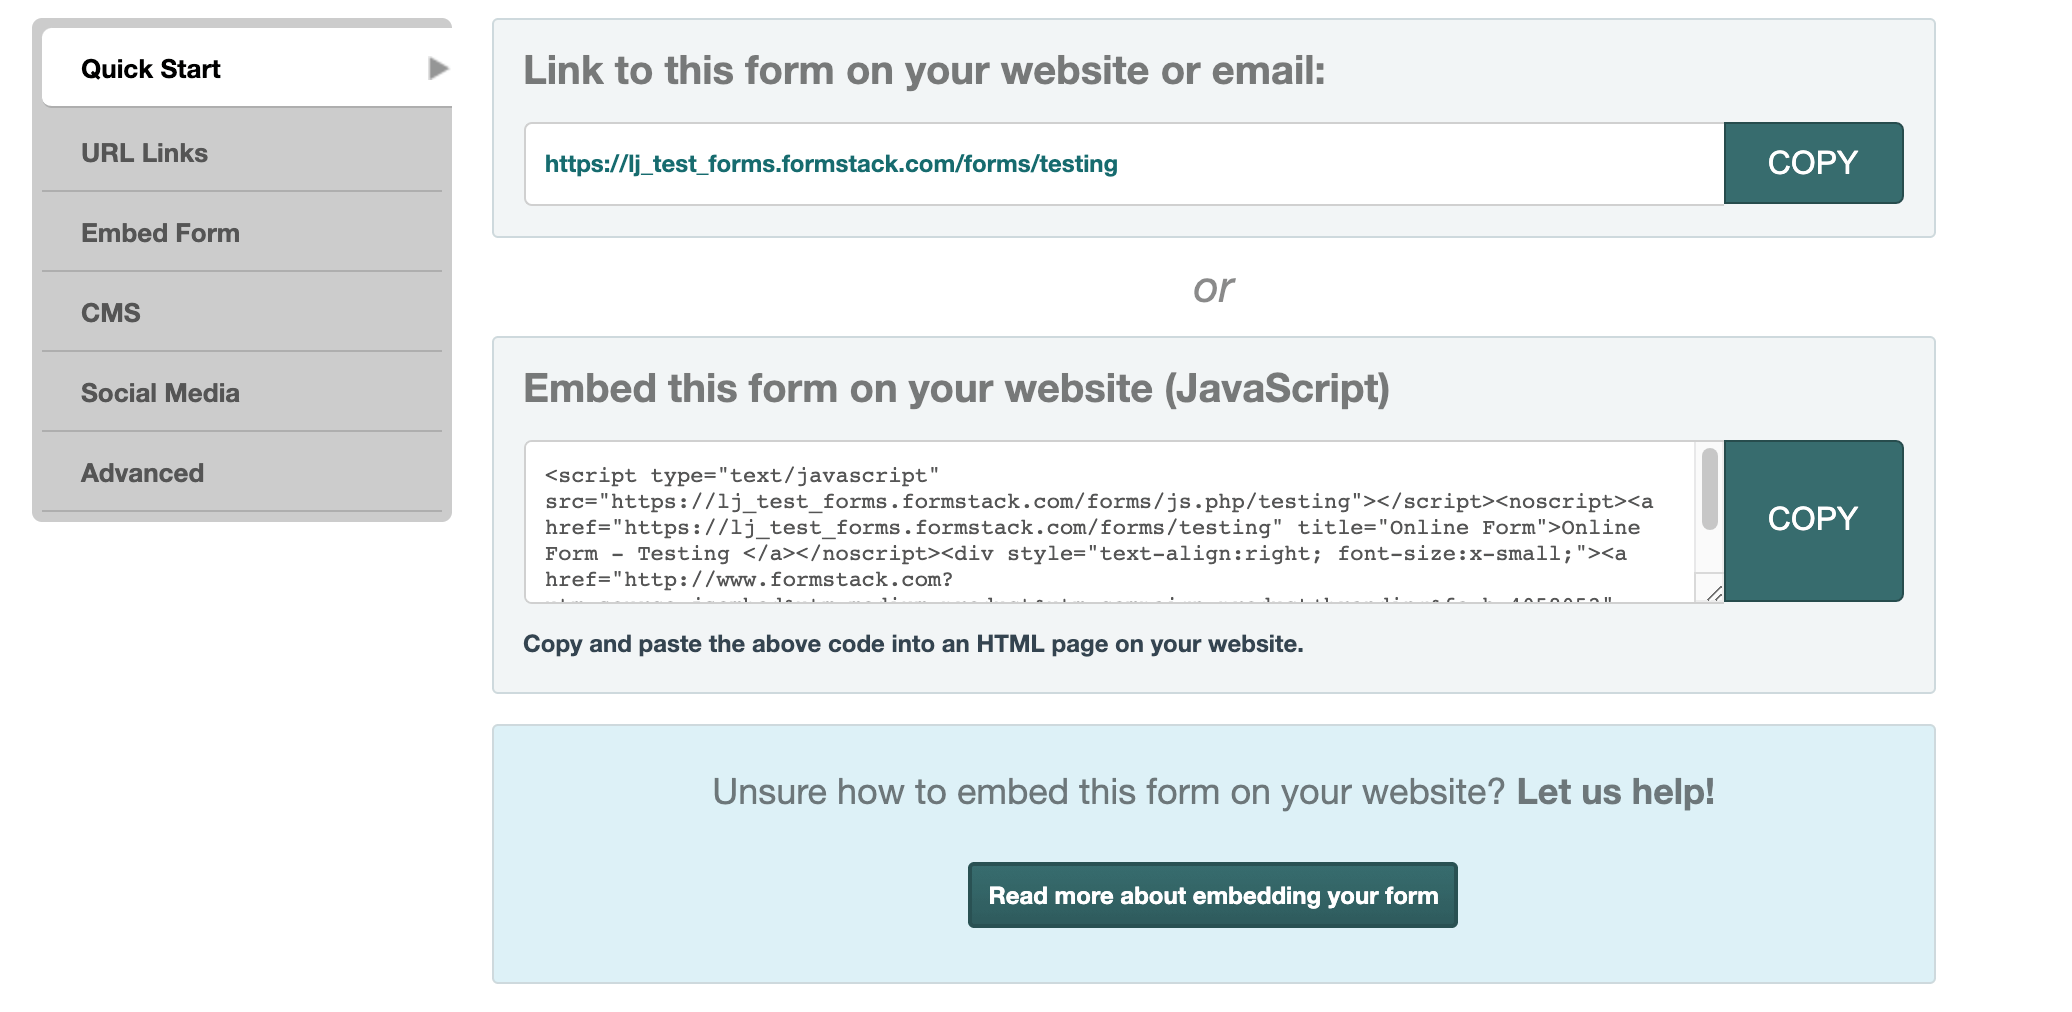The width and height of the screenshot is (2072, 1012).
Task: Switch to the CMS section
Action: (113, 312)
